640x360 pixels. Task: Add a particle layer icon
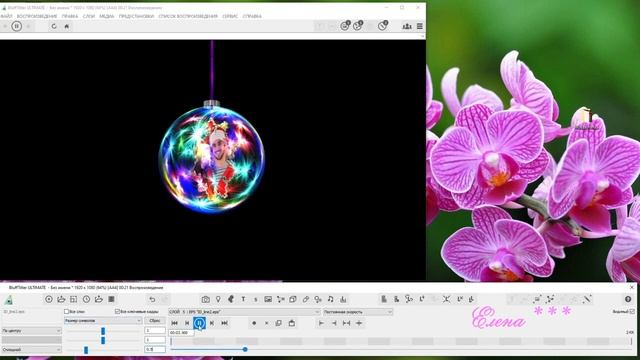pos(280,299)
